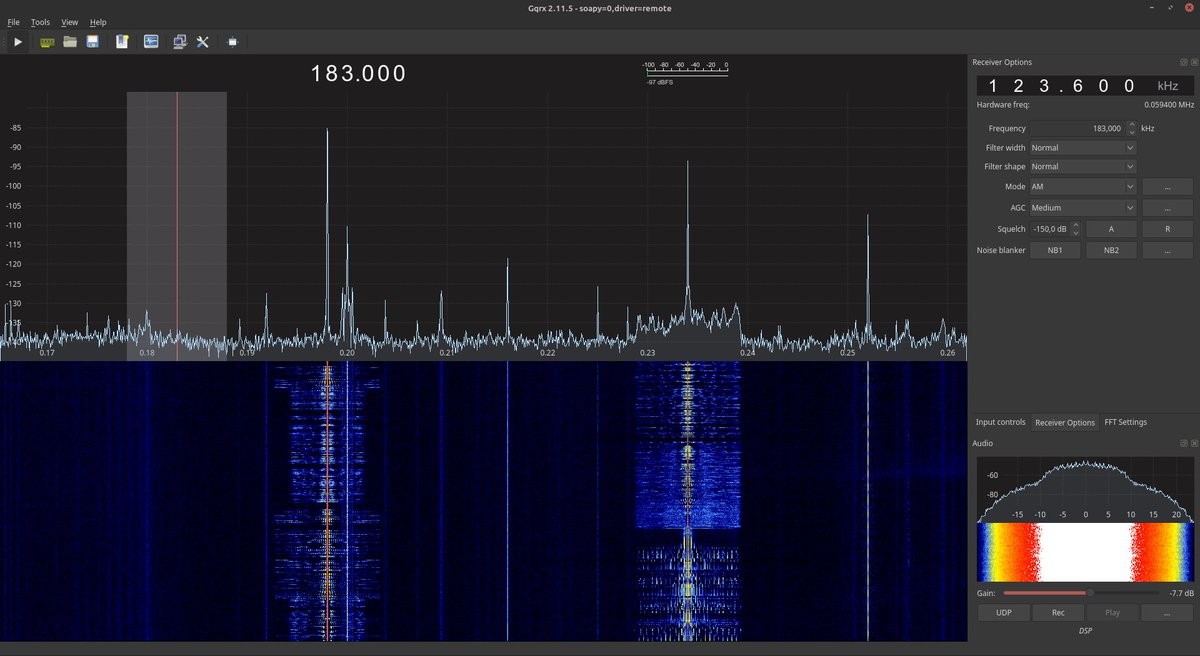The height and width of the screenshot is (656, 1200).
Task: Enable the NB2 noise blanker
Action: click(1111, 250)
